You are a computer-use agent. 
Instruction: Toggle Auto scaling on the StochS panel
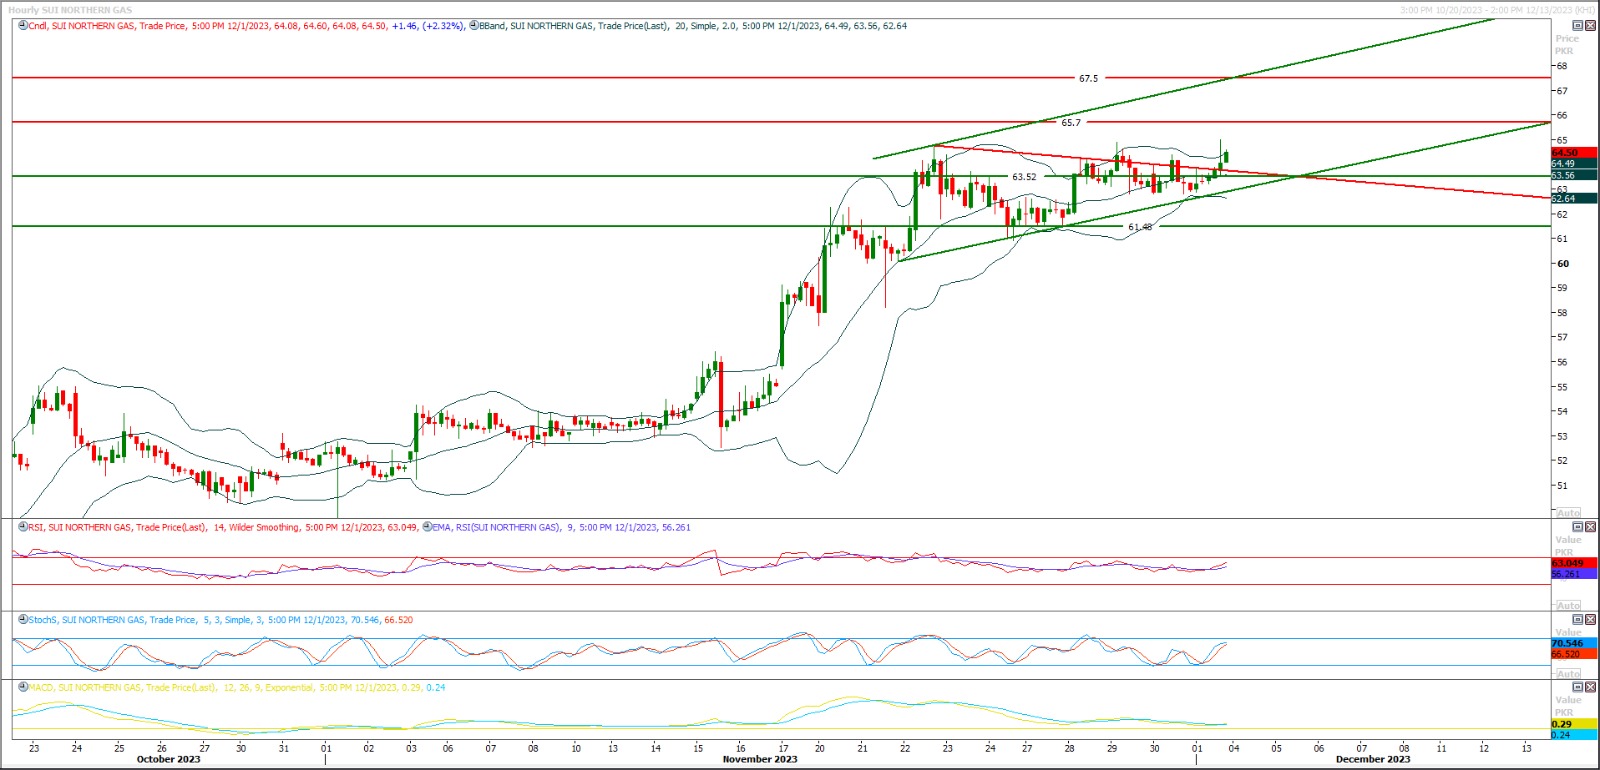1568,673
